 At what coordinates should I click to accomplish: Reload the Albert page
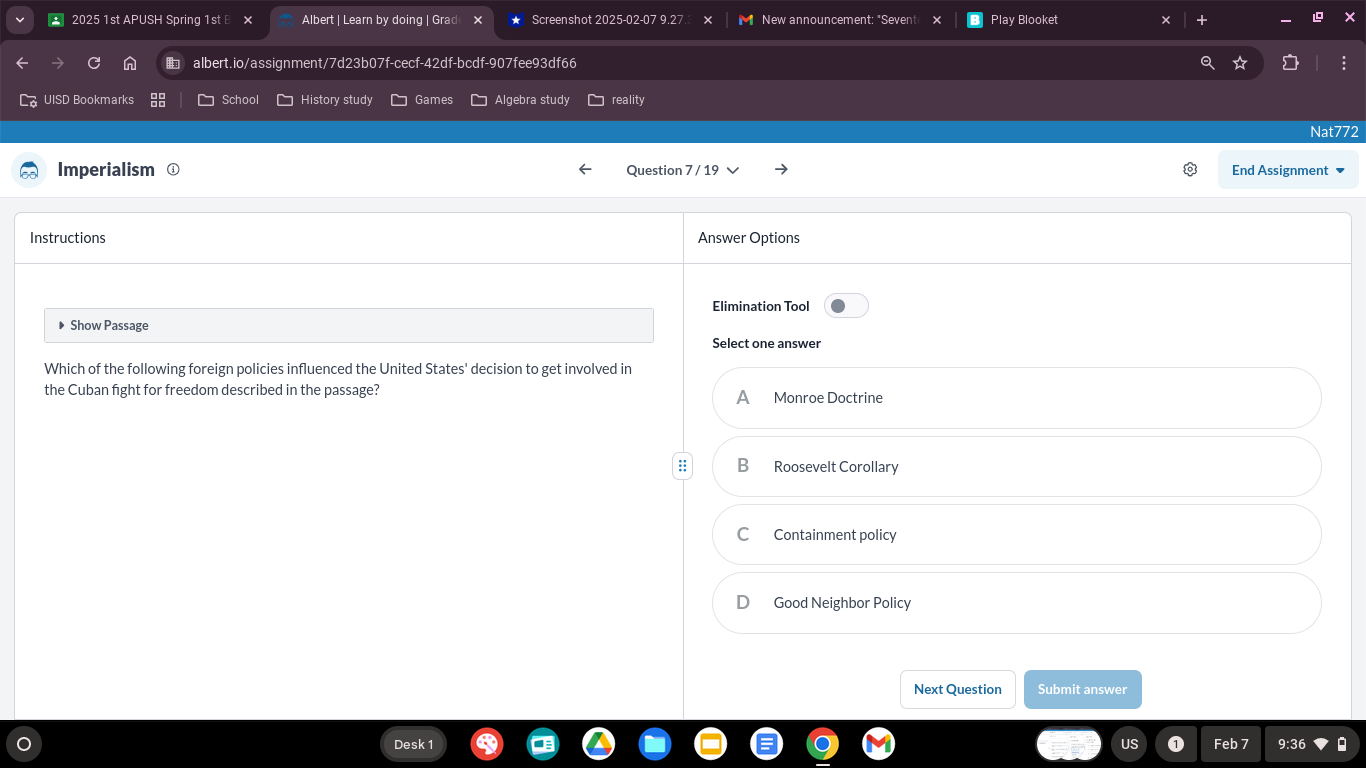(94, 63)
